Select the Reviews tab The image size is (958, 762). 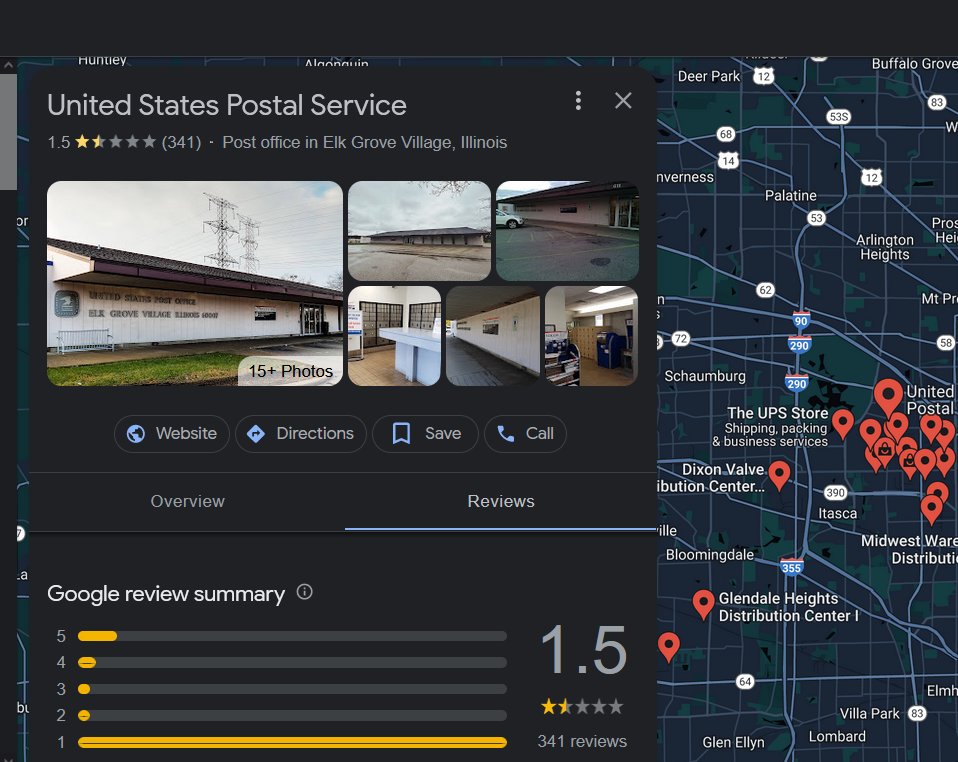(x=501, y=501)
